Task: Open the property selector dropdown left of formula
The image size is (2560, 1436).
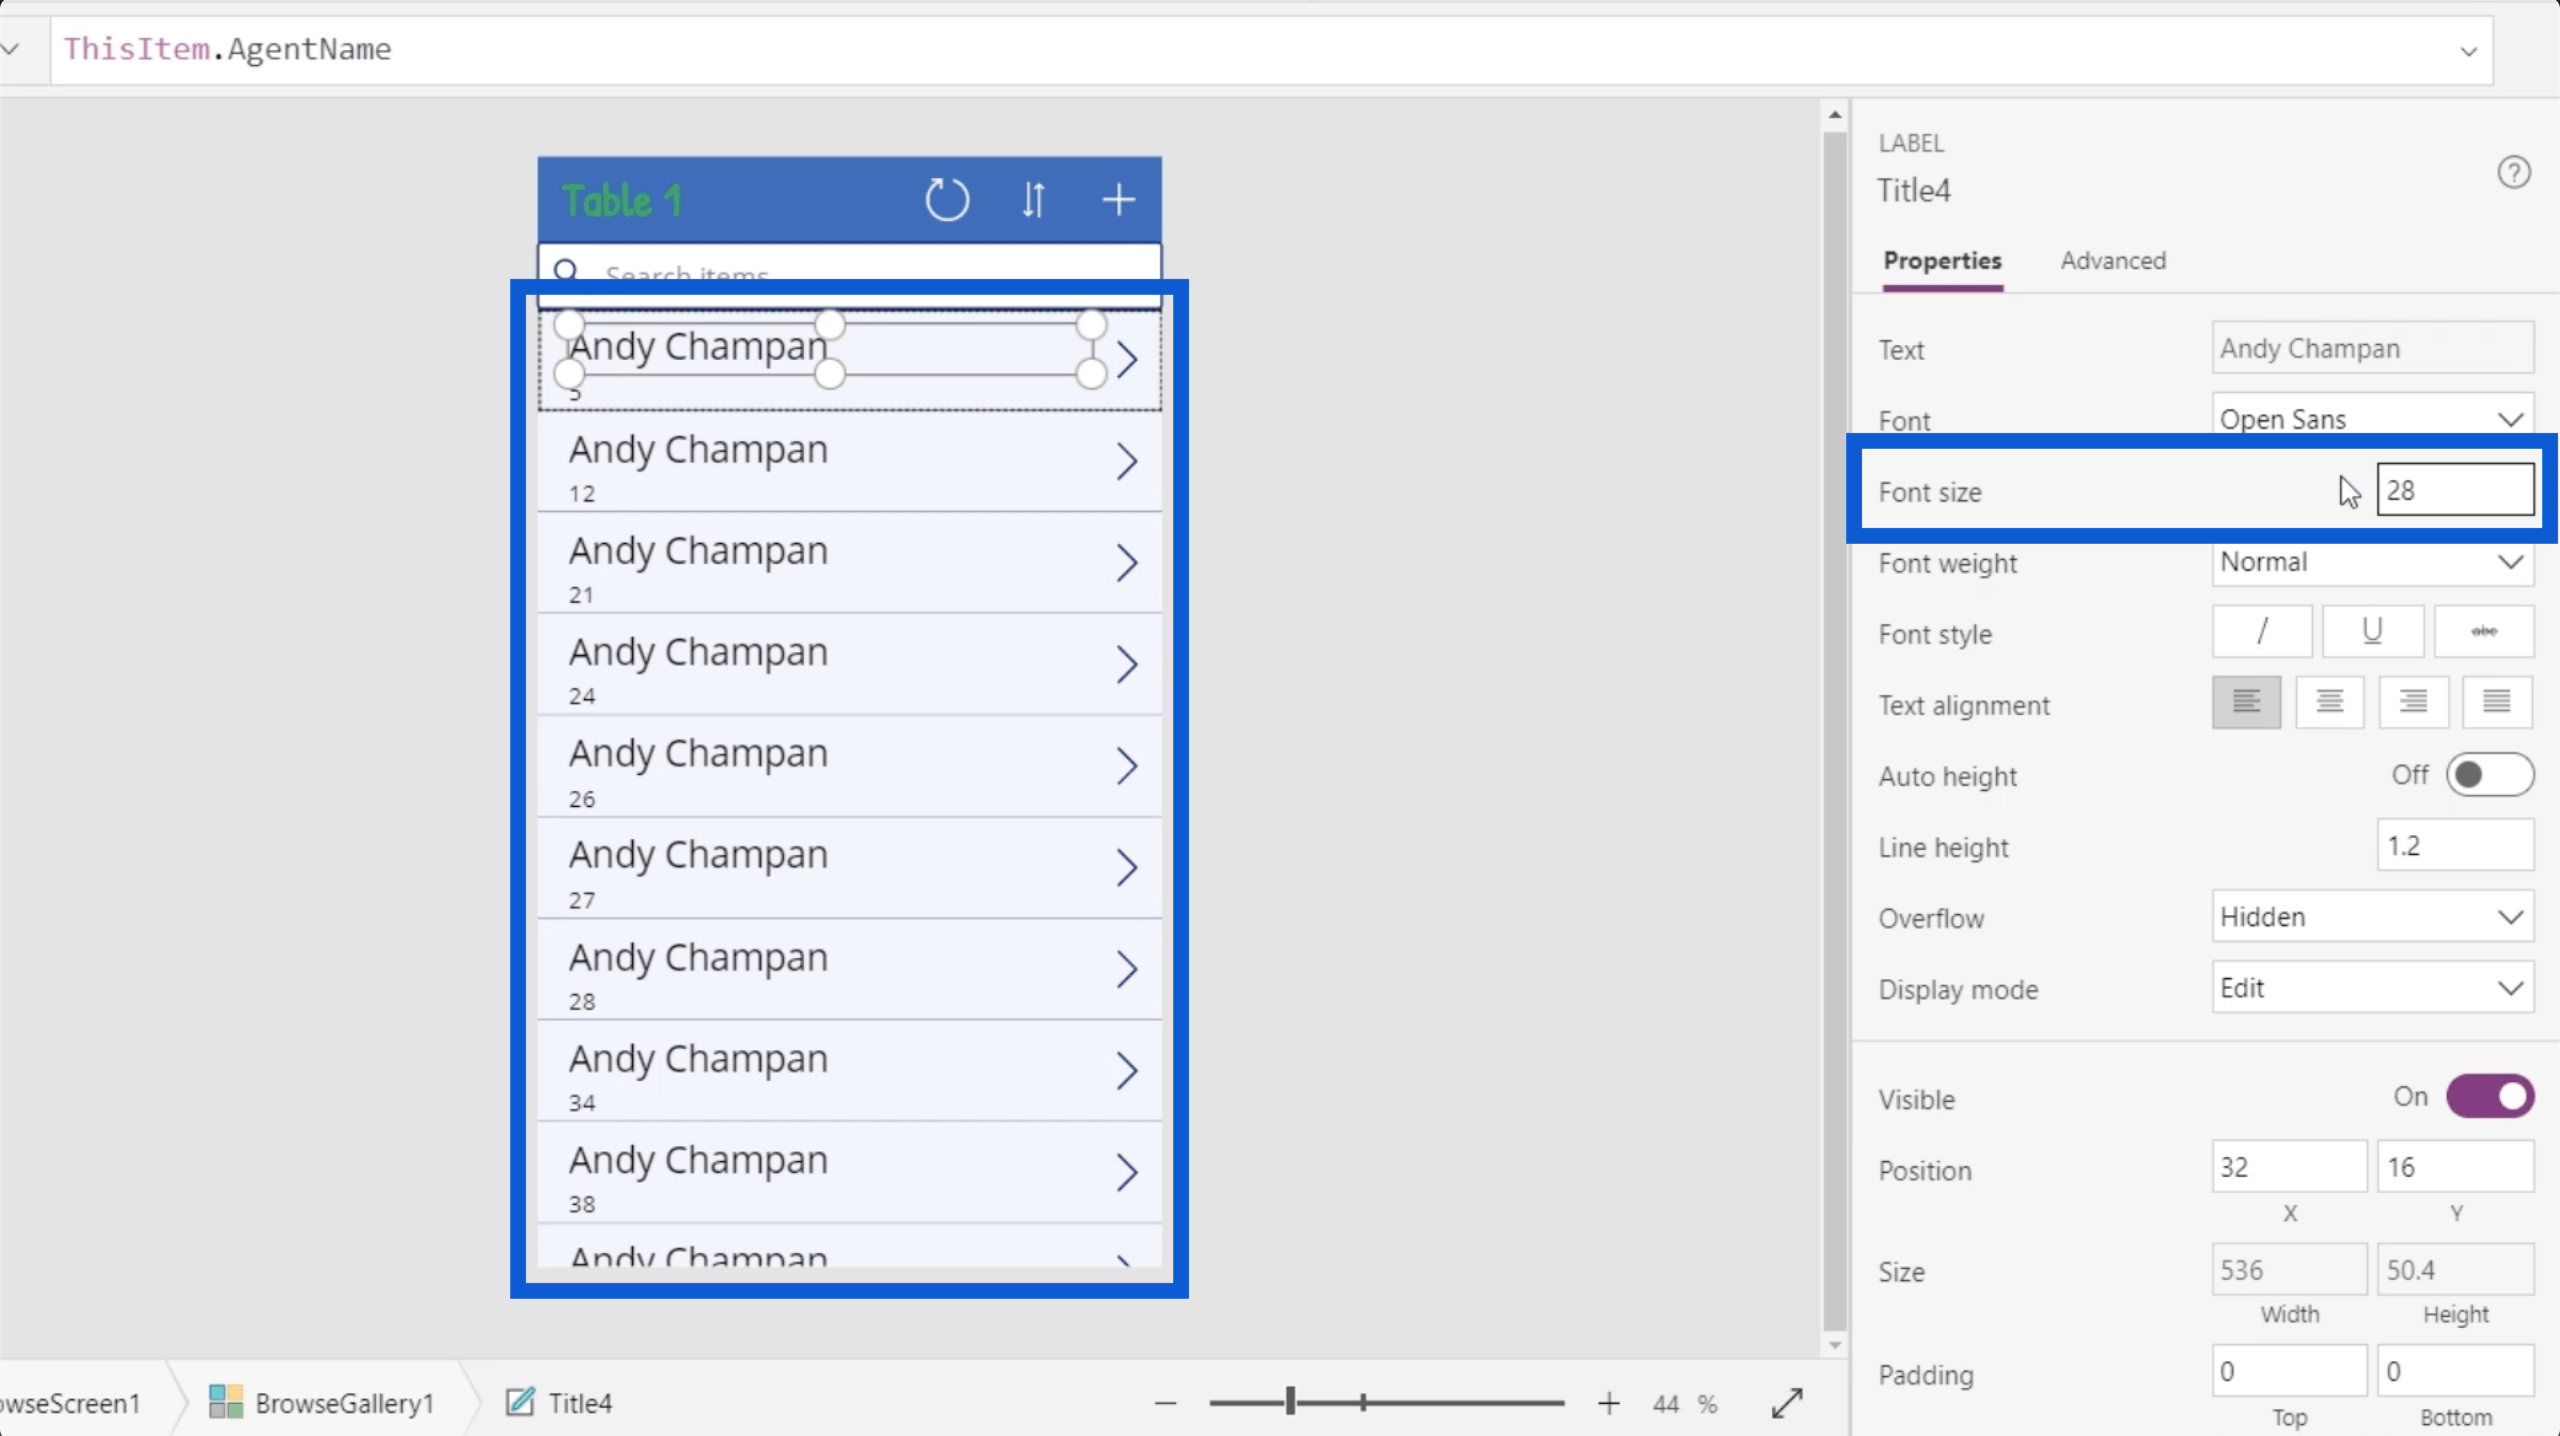Action: click(11, 49)
